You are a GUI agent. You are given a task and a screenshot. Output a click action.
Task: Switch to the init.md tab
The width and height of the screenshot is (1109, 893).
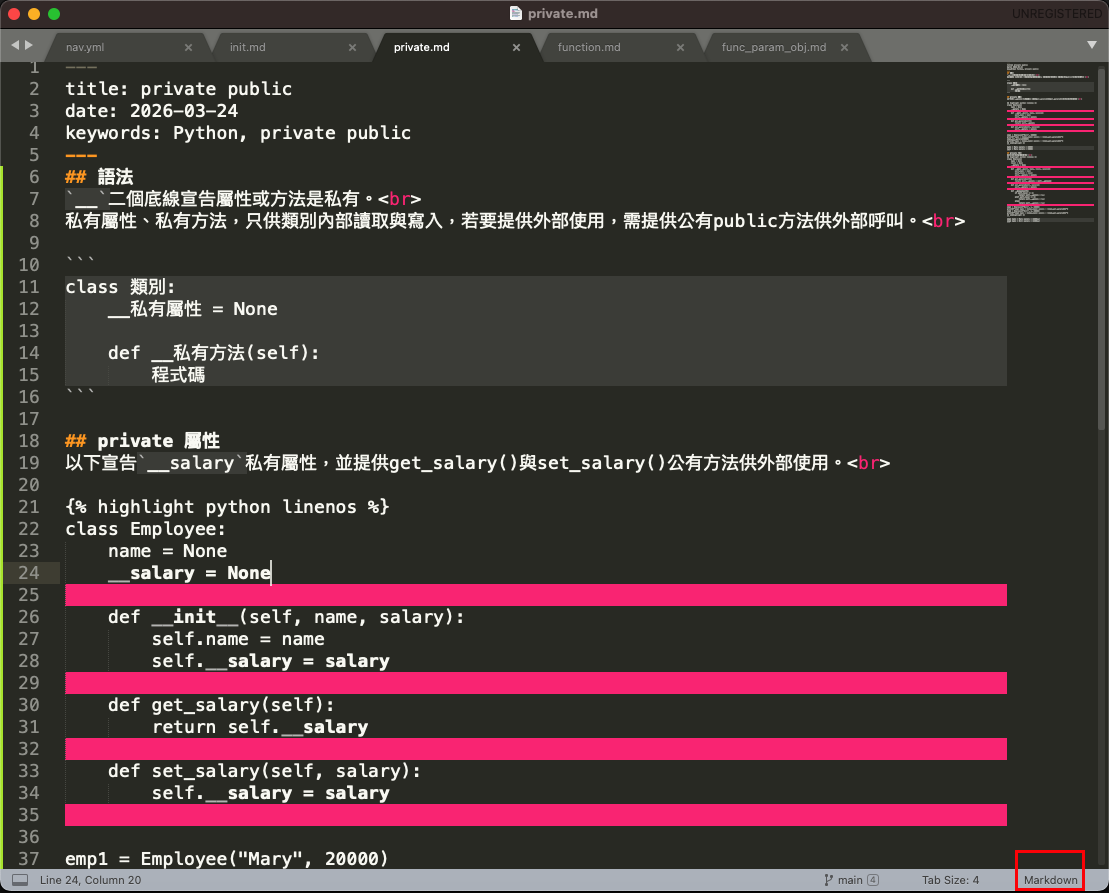247,47
